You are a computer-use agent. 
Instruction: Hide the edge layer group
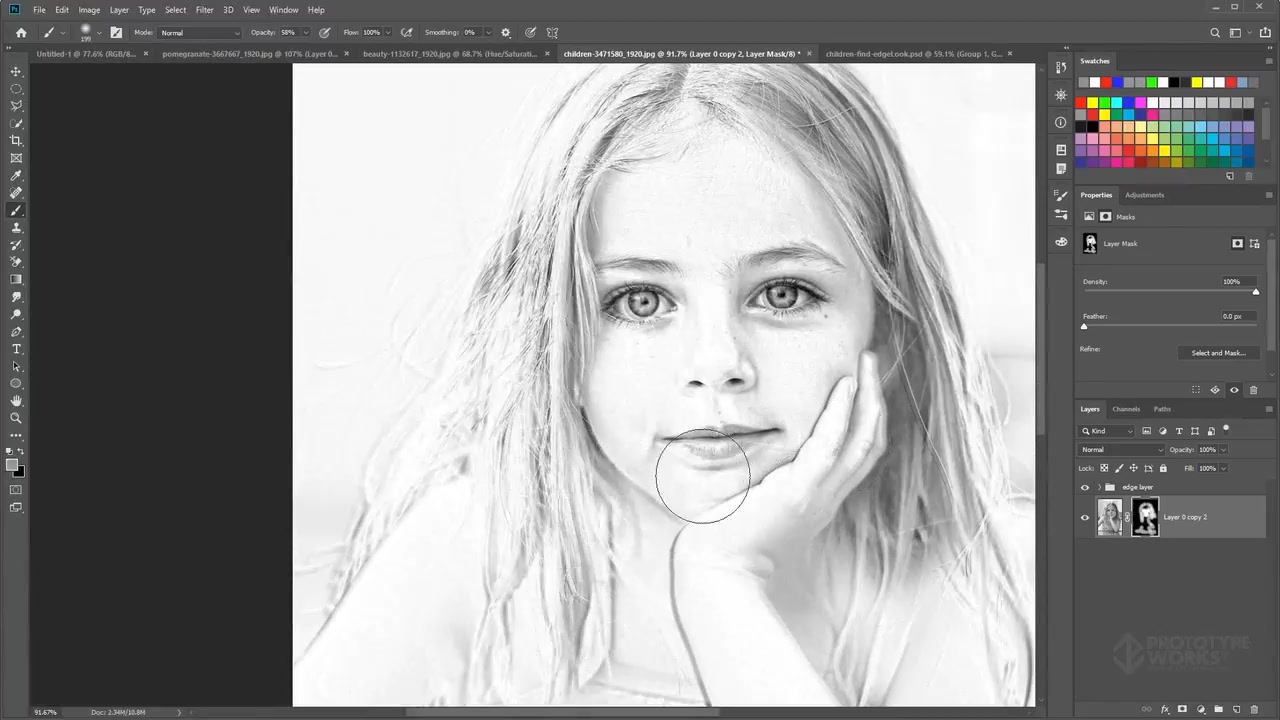click(1085, 487)
